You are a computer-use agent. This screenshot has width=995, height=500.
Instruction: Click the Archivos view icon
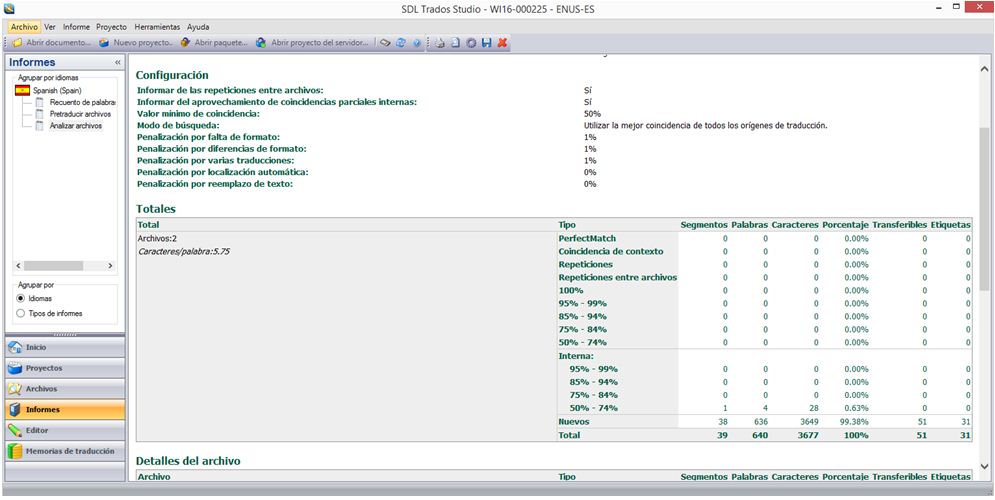pyautogui.click(x=15, y=389)
